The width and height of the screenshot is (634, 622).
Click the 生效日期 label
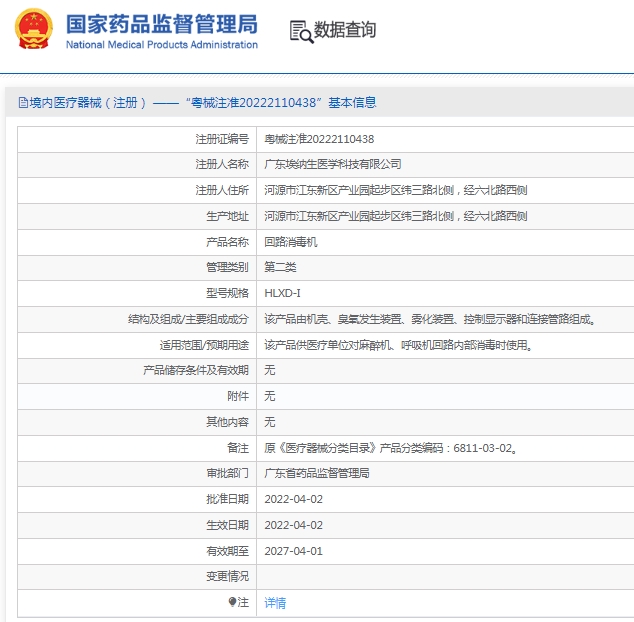tap(227, 525)
